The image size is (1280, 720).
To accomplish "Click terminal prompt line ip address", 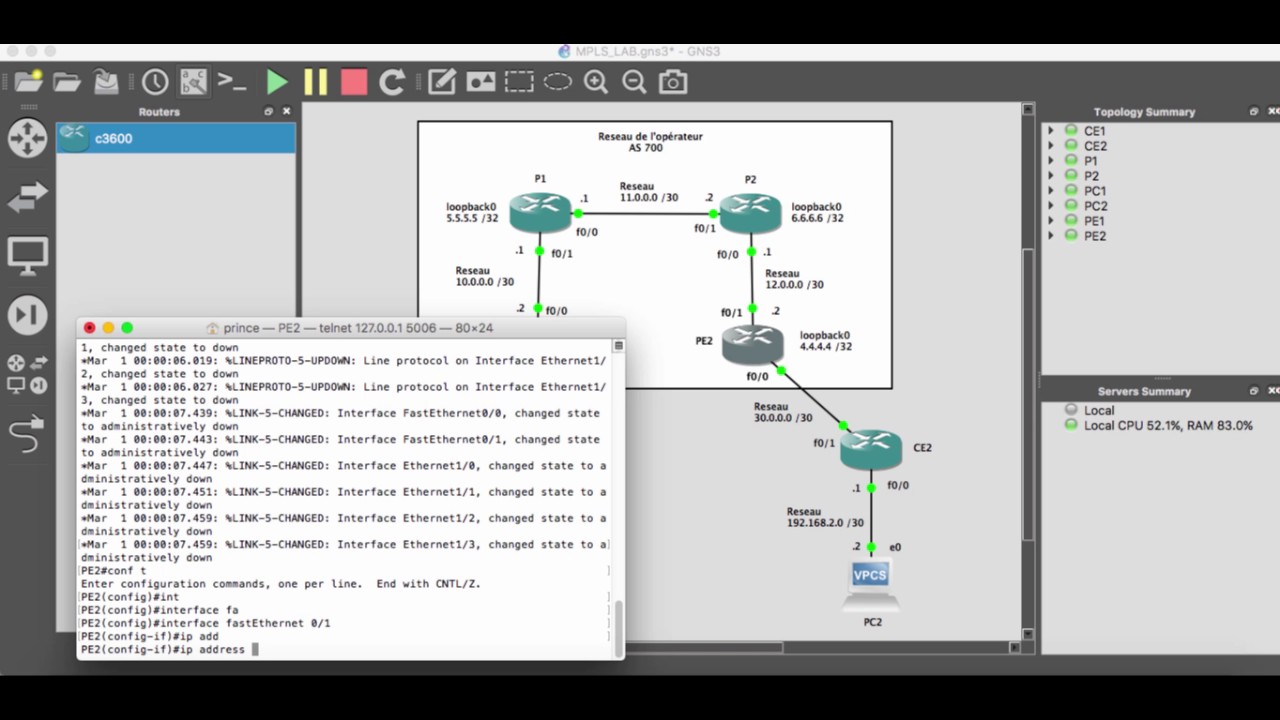I will pyautogui.click(x=170, y=649).
